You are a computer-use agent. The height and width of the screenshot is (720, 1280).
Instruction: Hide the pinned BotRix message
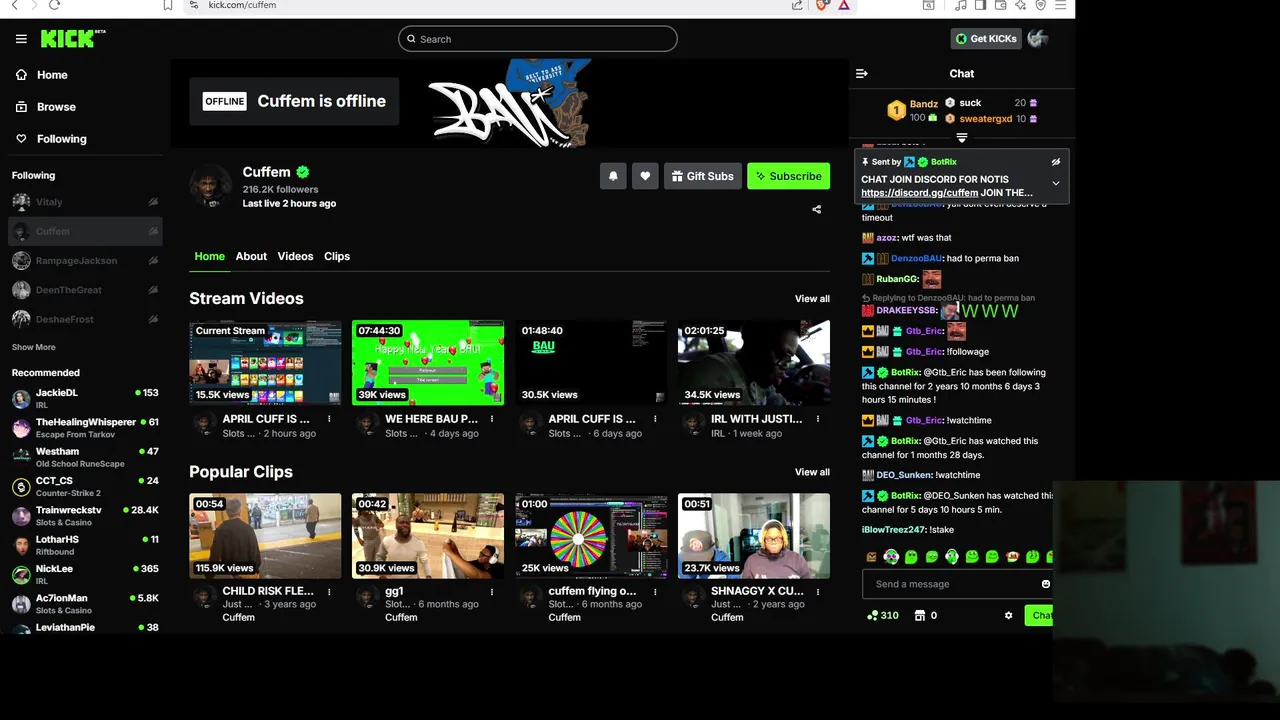[1056, 162]
